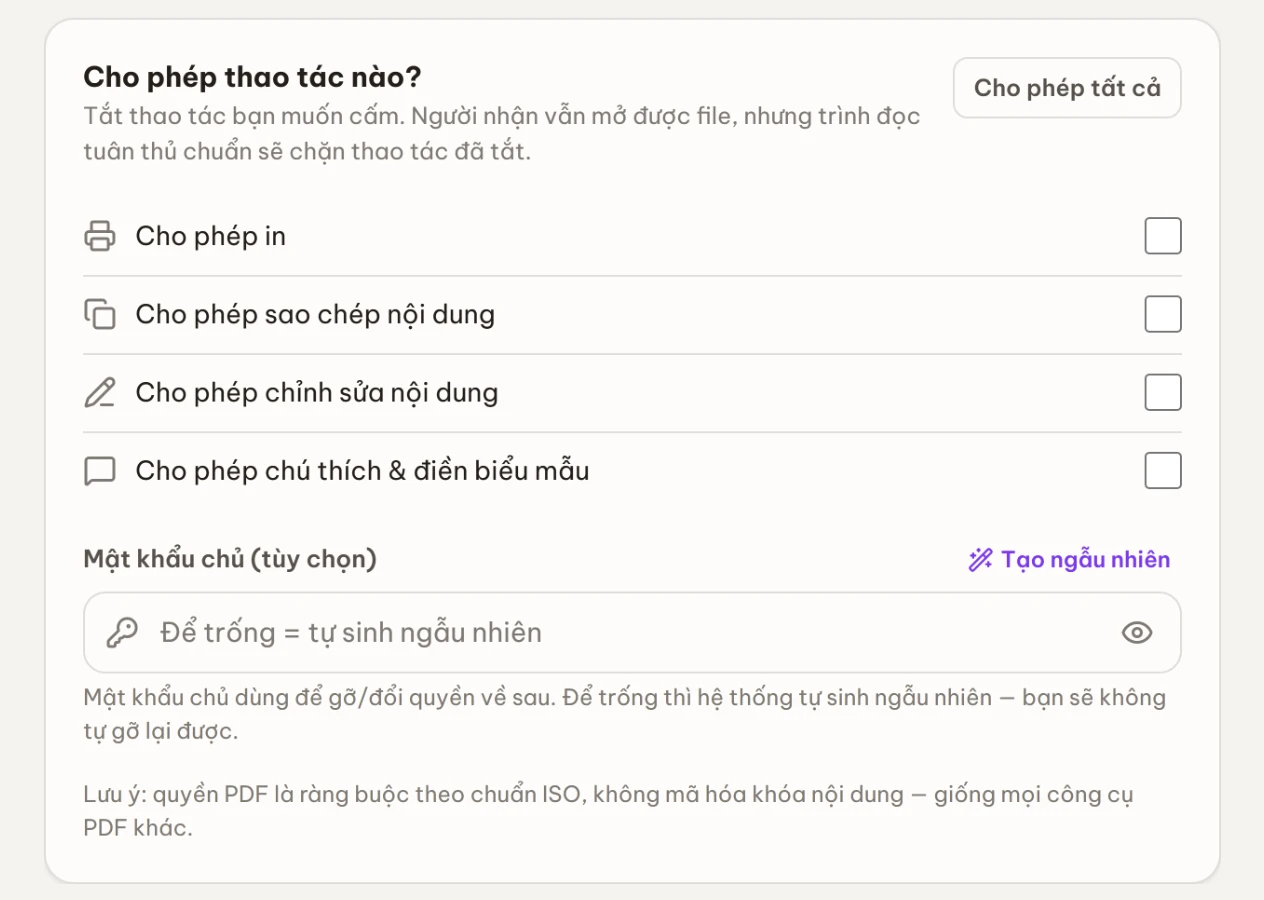The height and width of the screenshot is (900, 1264).
Task: Click the magic wand icon
Action: coord(980,560)
